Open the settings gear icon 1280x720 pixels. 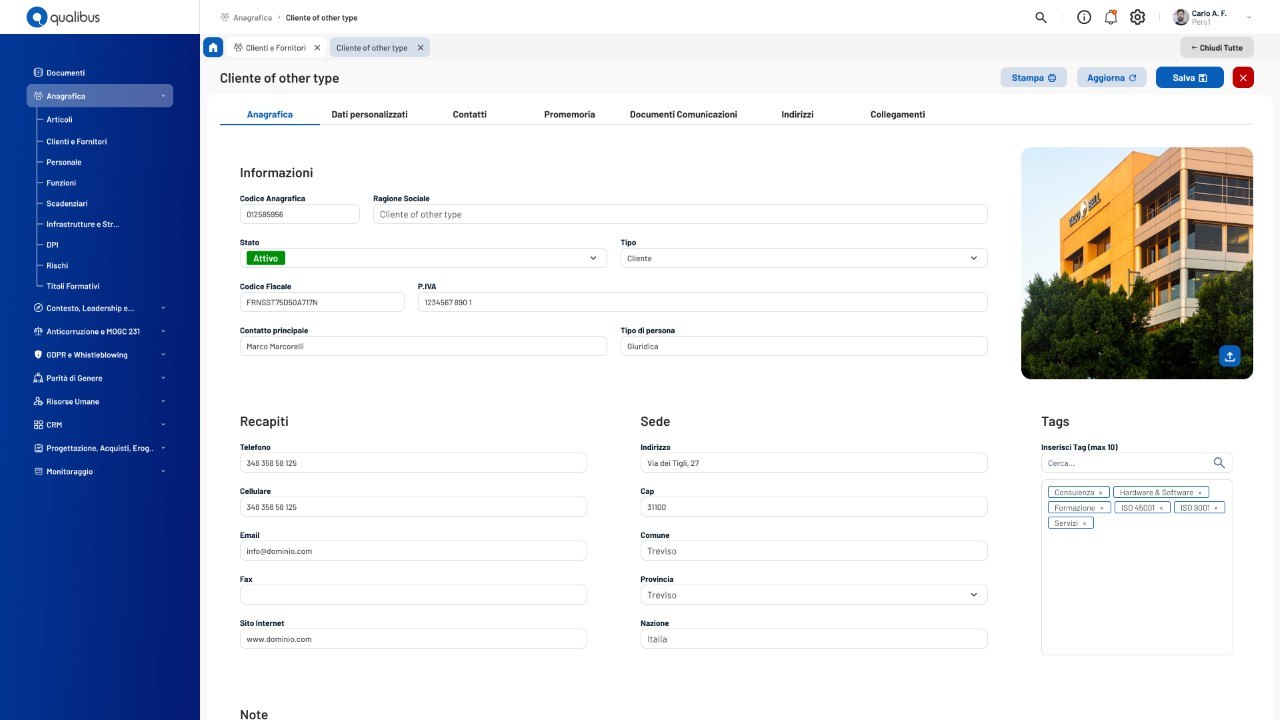[x=1137, y=17]
